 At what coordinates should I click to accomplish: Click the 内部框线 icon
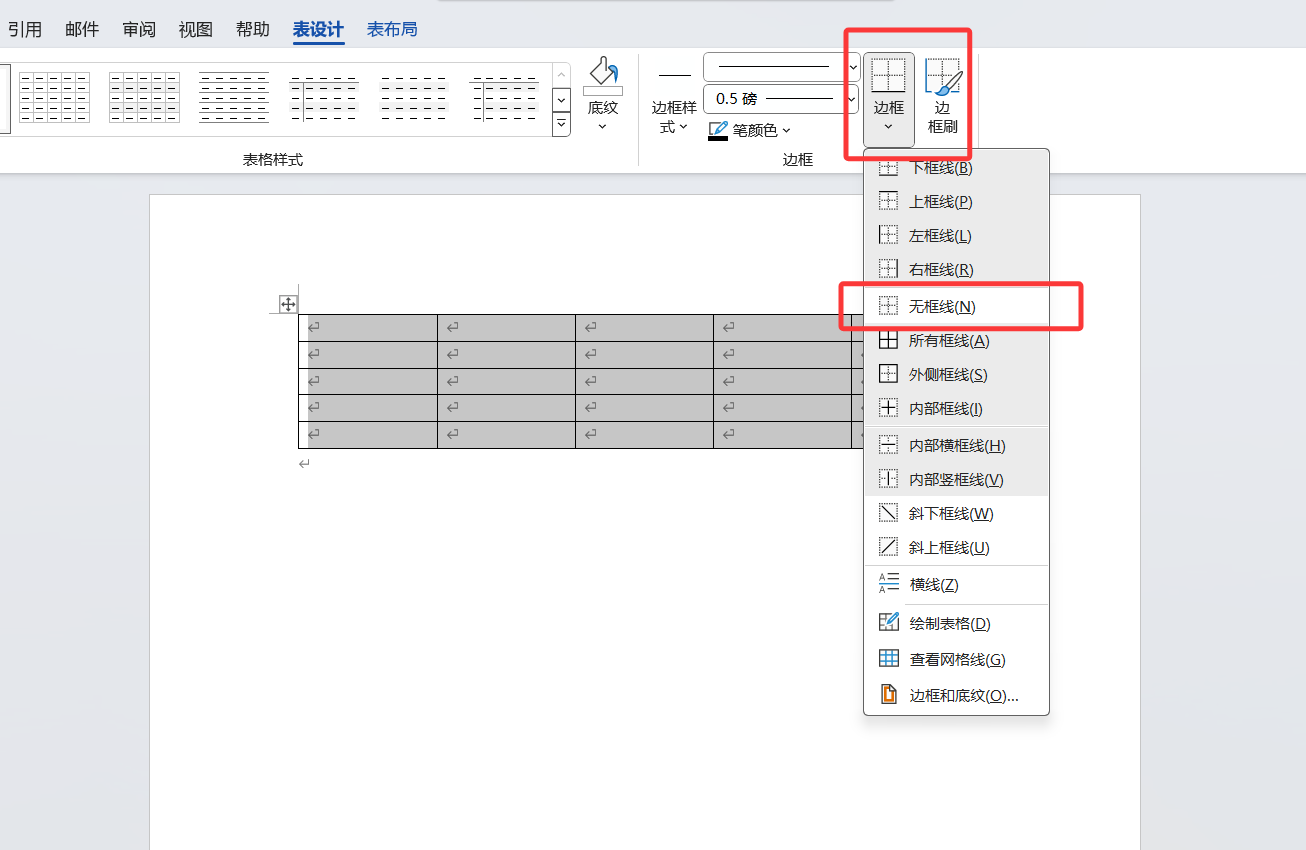click(888, 409)
